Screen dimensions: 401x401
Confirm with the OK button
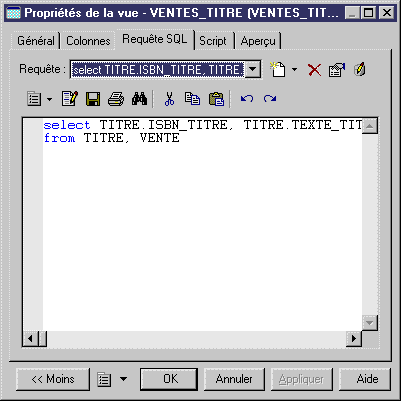point(169,379)
